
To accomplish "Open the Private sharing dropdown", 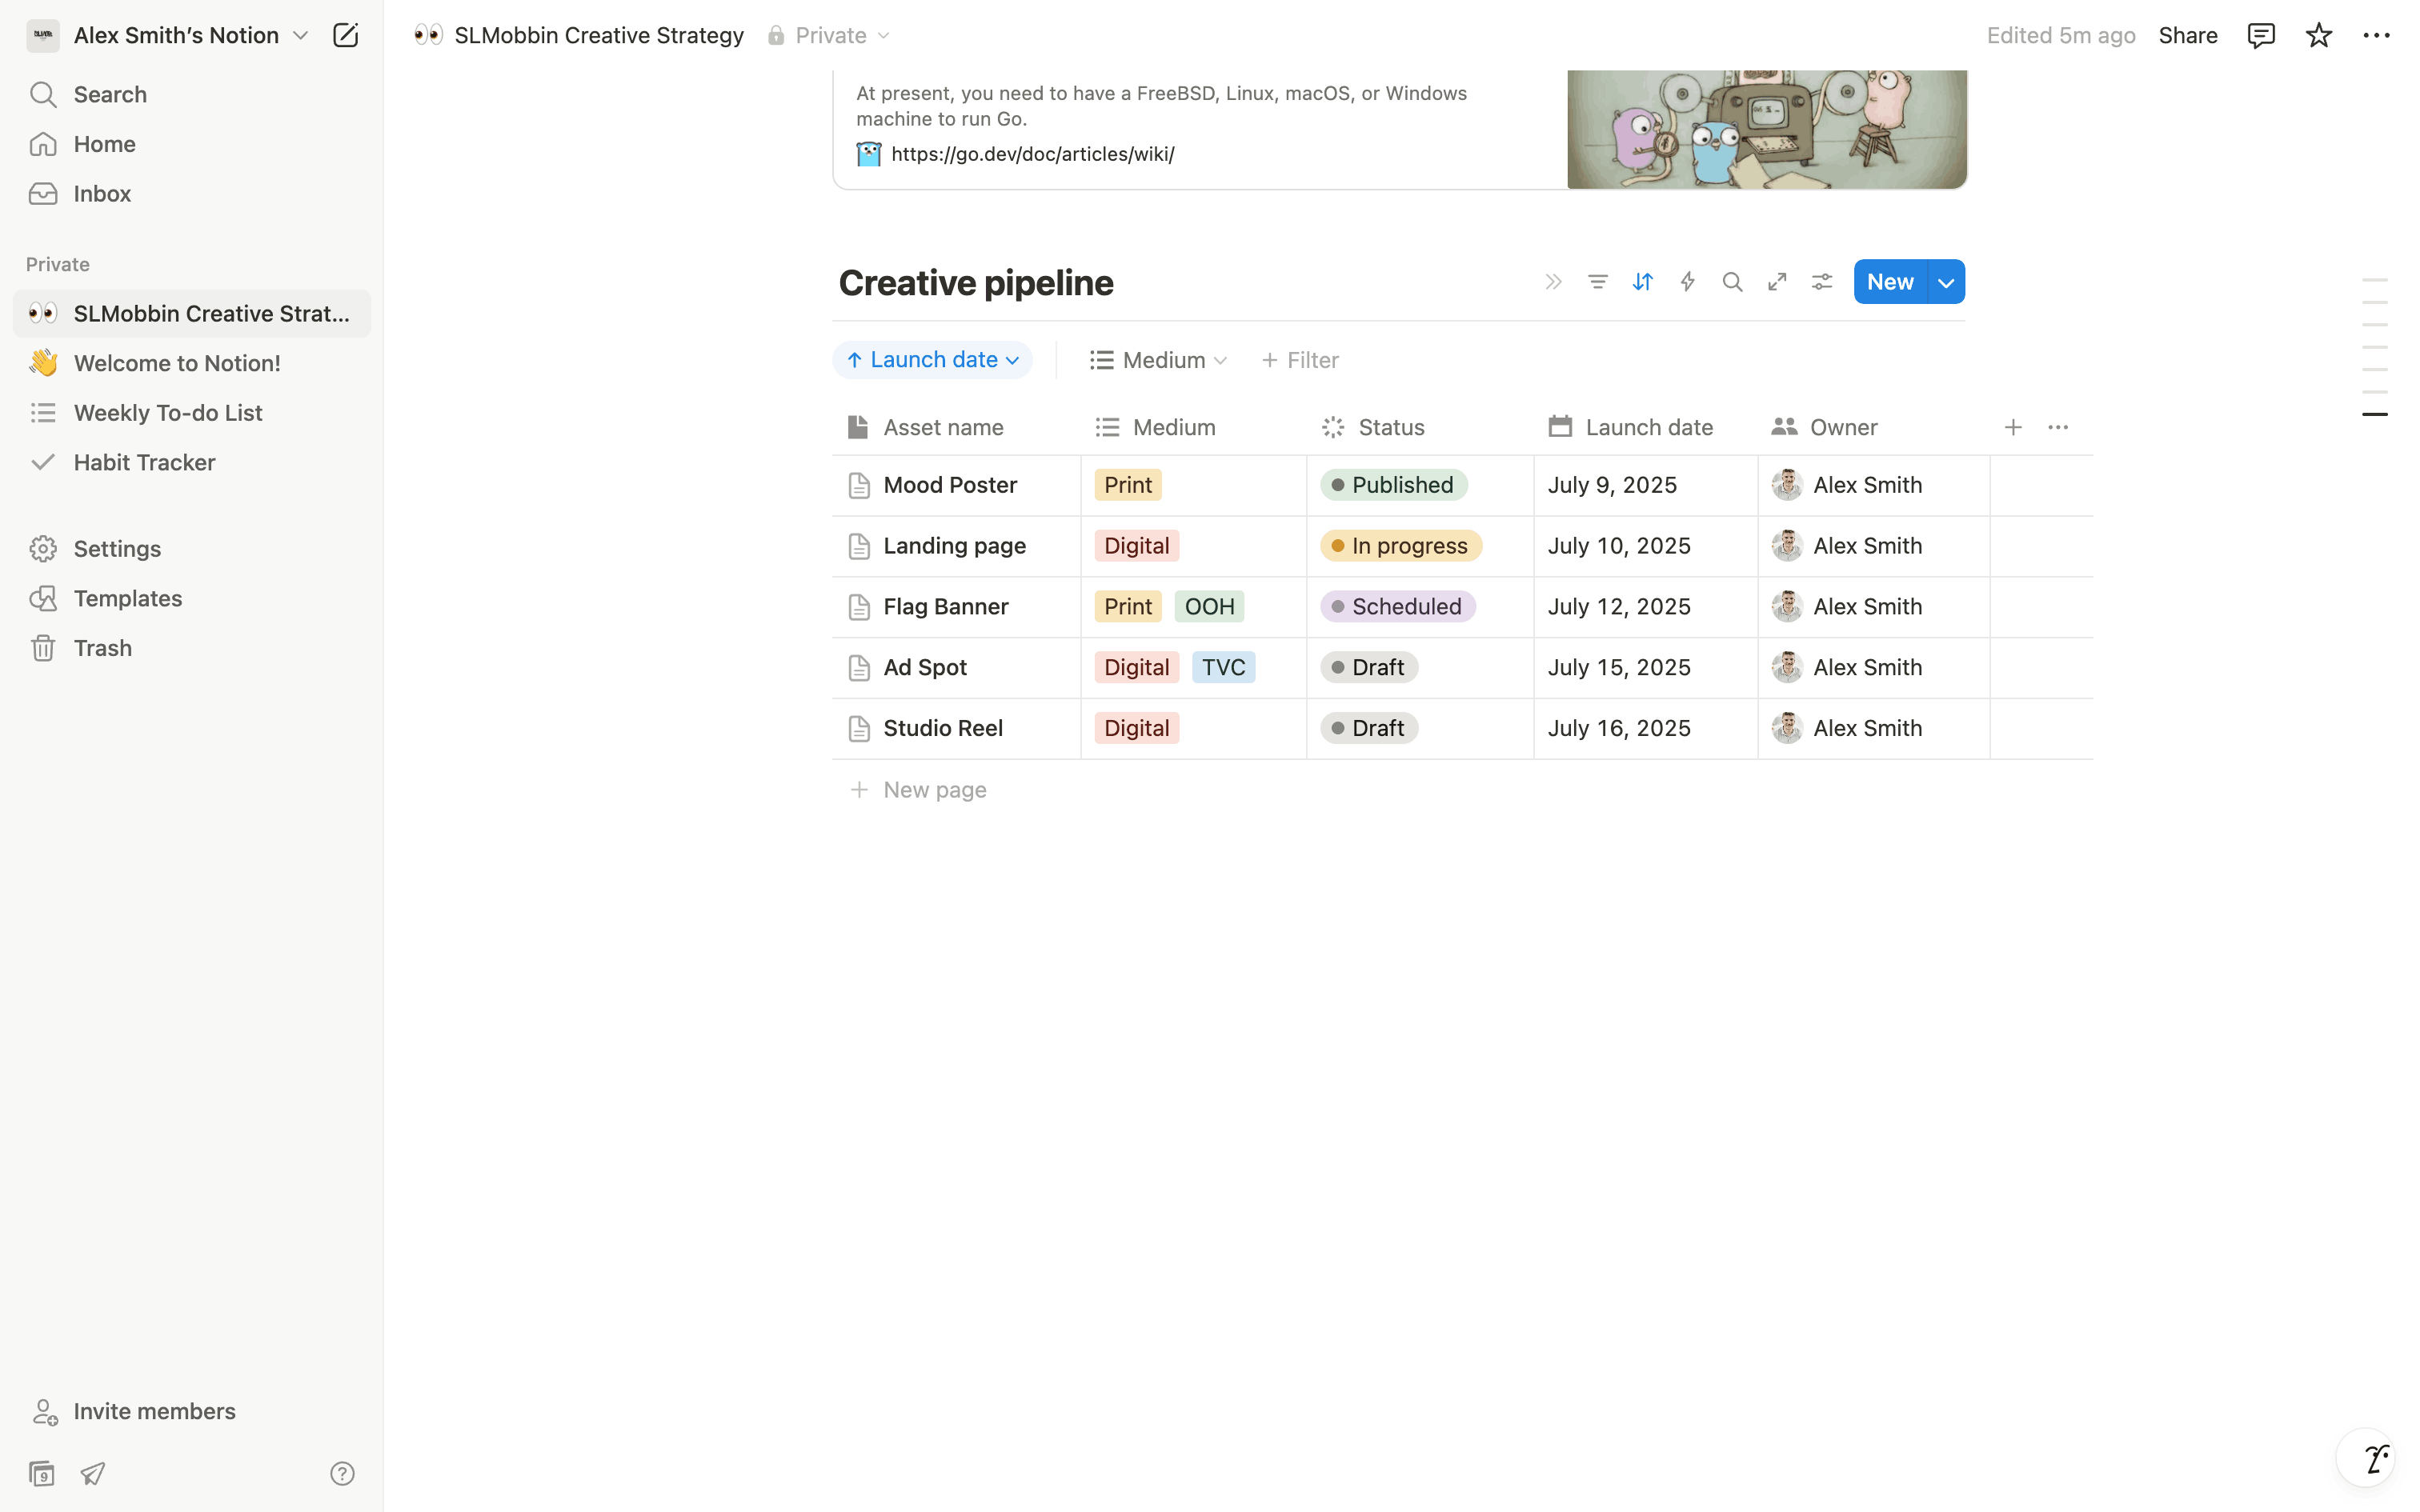I will tap(829, 36).
